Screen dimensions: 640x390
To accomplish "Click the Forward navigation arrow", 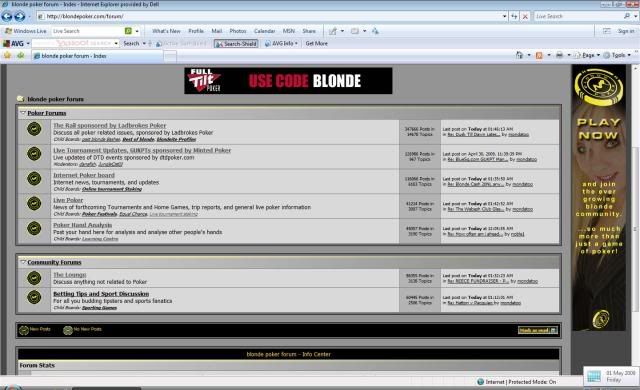I will [20, 16].
